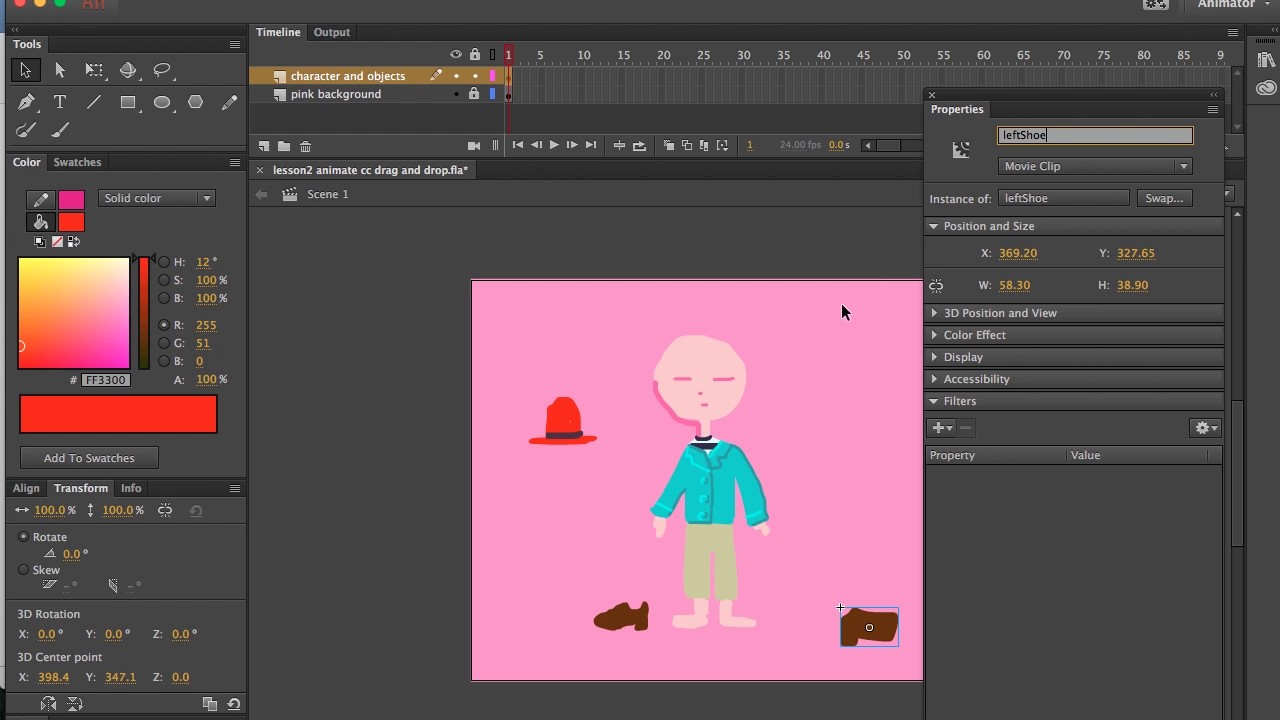Delete the selected layer with trash icon
Viewport: 1280px width, 720px height.
(306, 146)
